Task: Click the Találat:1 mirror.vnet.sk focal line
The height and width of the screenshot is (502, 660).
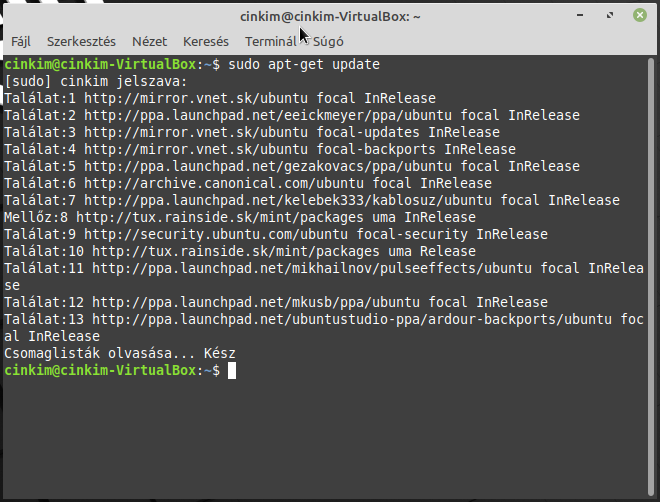Action: pyautogui.click(x=220, y=98)
